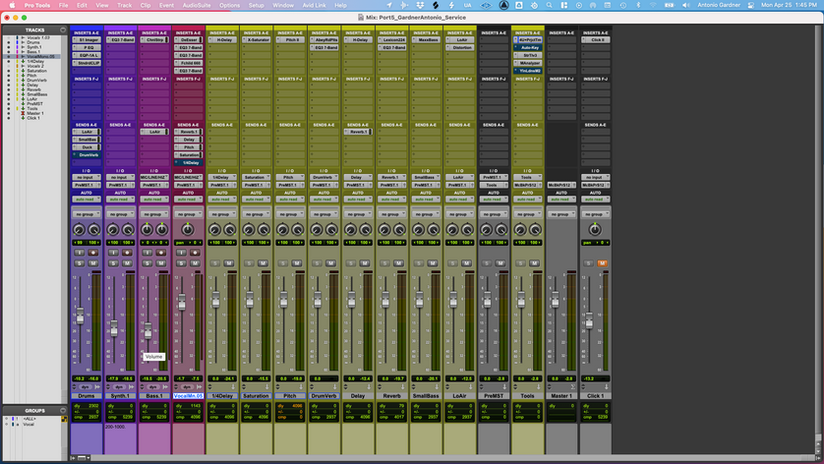Screen dimensions: 824x464
Task: Open the Window menu
Action: tap(283, 5)
